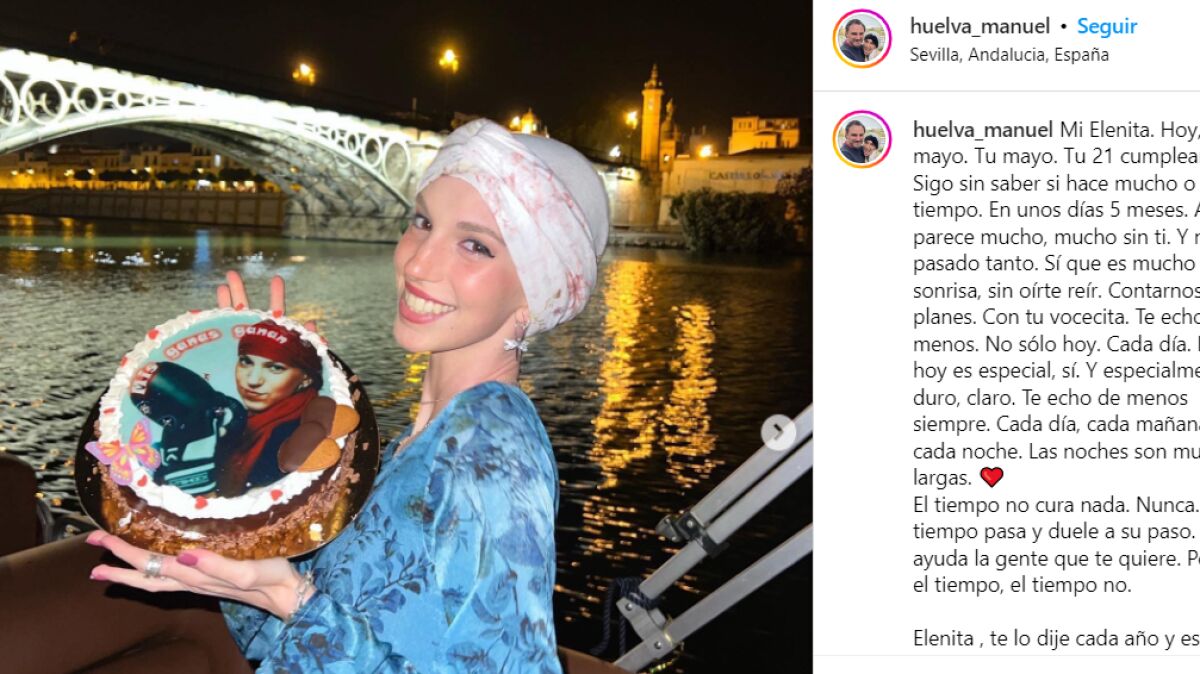Follow the account via Seguir

[x=1107, y=27]
